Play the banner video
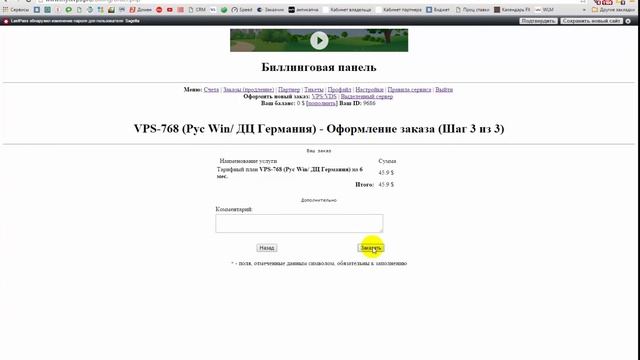Viewport: 640px width, 360px height. coord(319,40)
